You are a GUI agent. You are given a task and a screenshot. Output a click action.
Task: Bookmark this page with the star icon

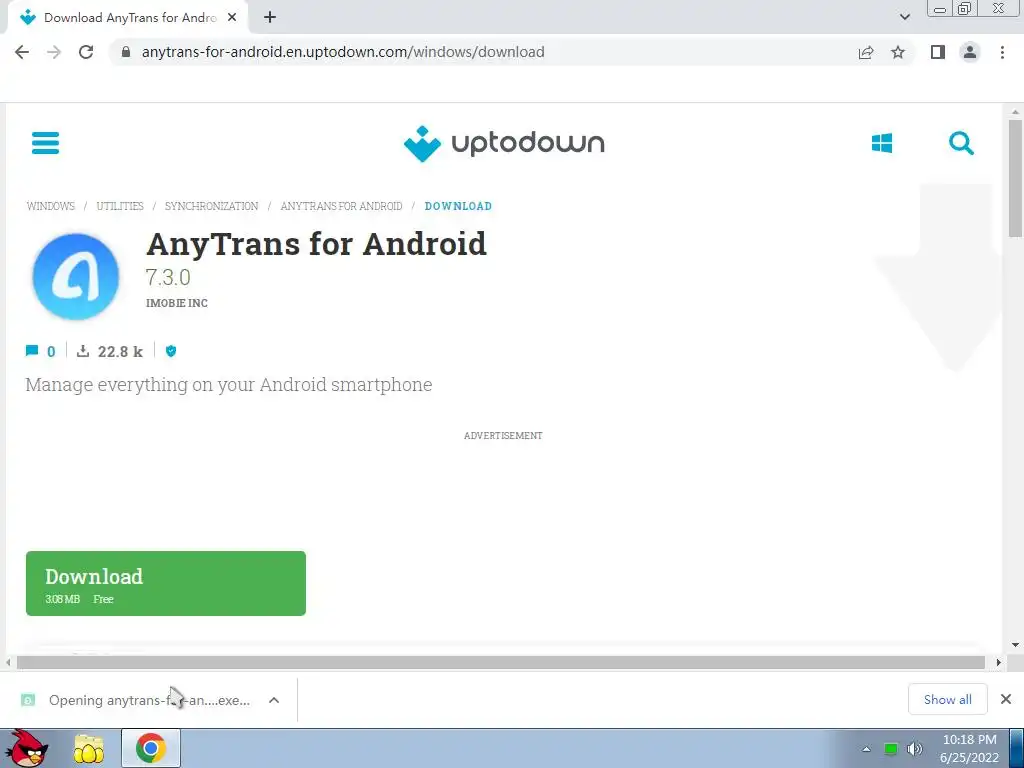tap(898, 52)
